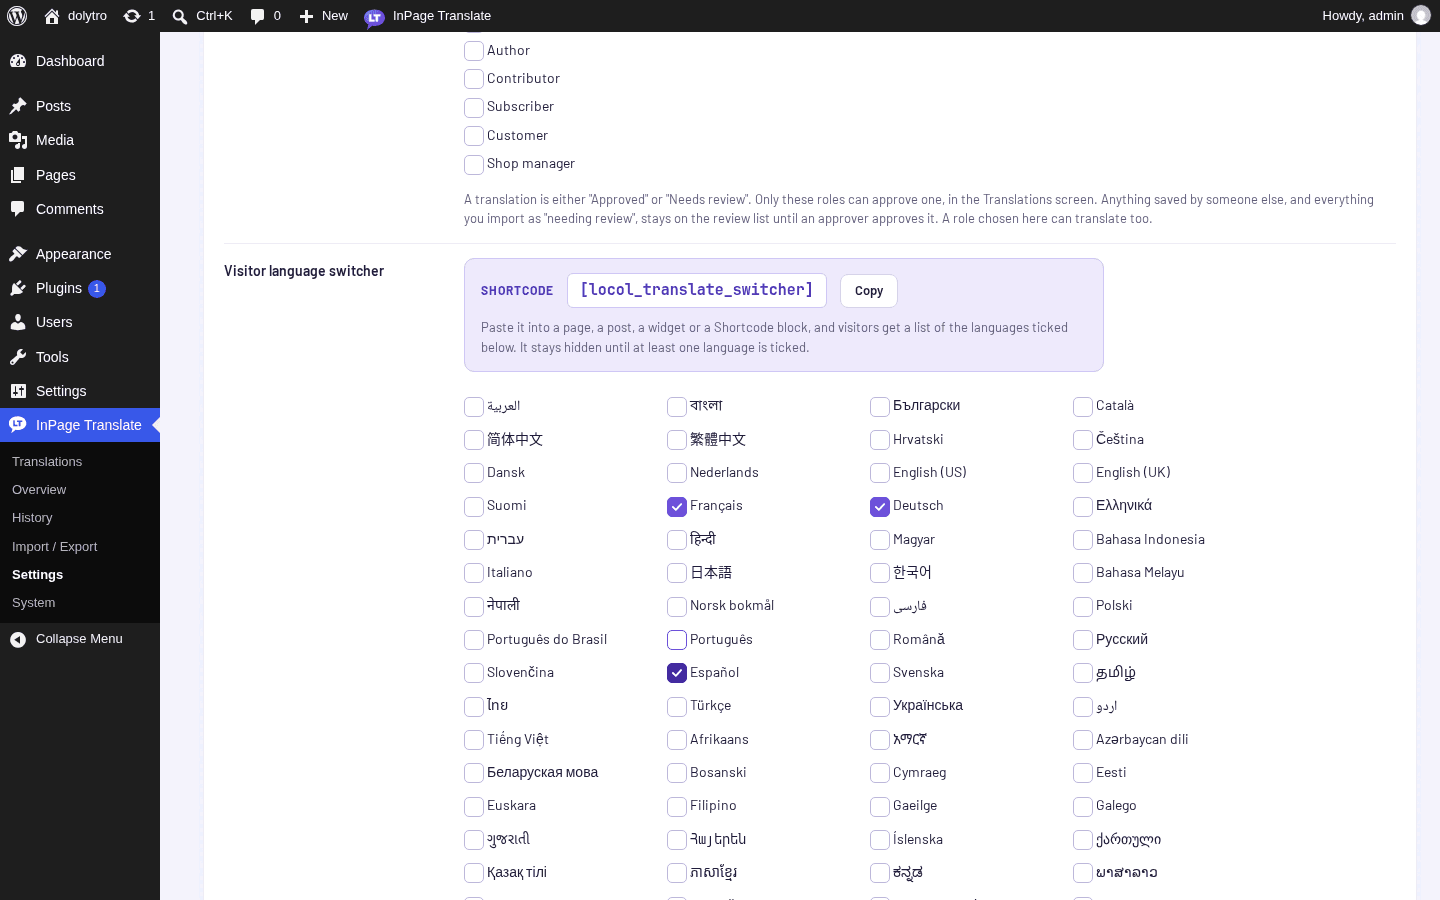Click the New content plus icon

pyautogui.click(x=323, y=16)
